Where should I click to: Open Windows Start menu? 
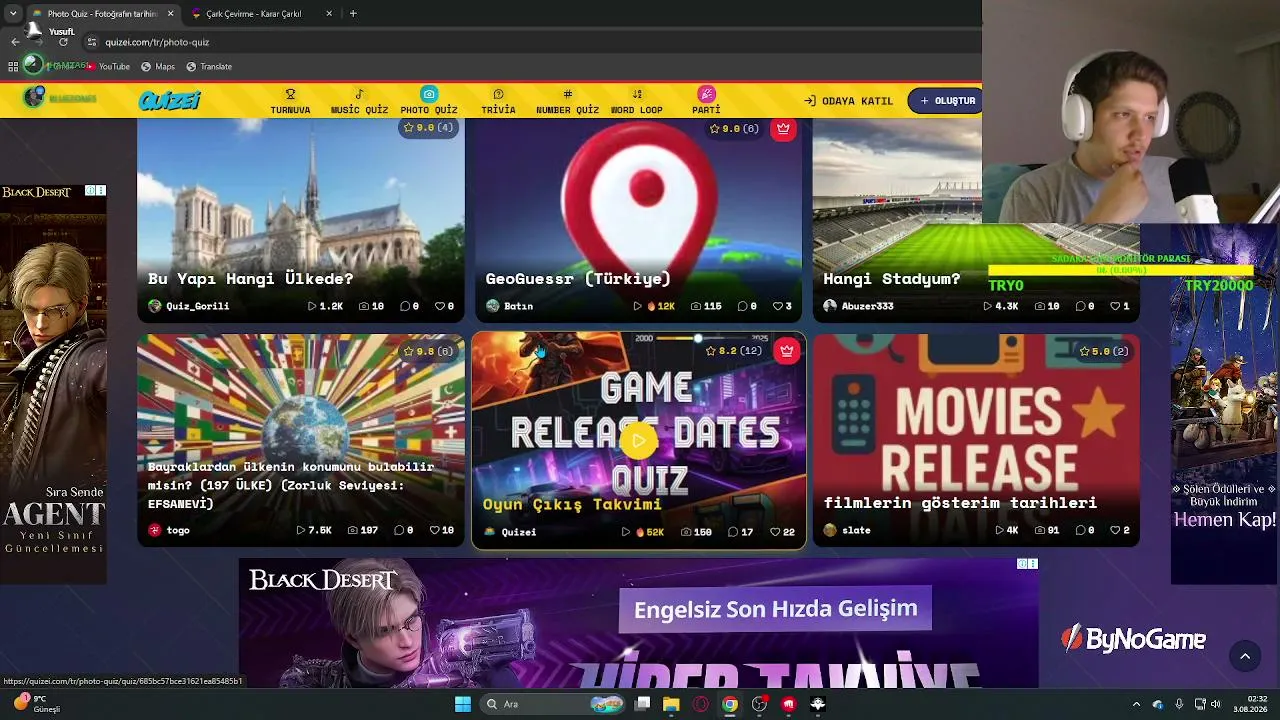coord(463,704)
